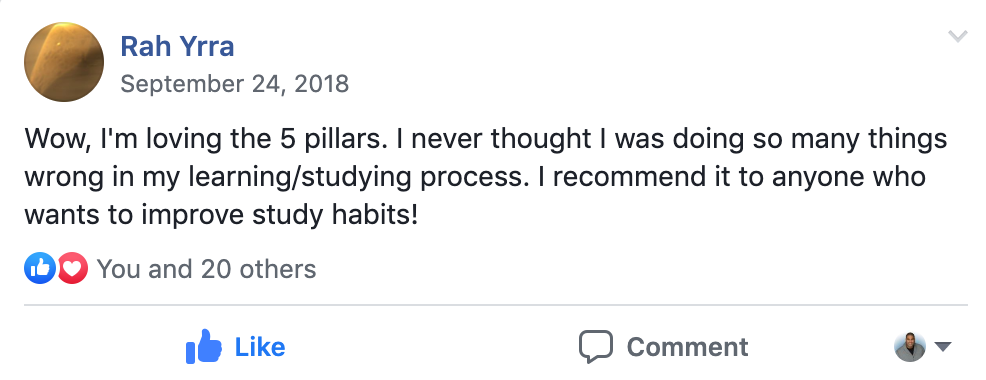Click the red heart reaction icon

pyautogui.click(x=72, y=269)
